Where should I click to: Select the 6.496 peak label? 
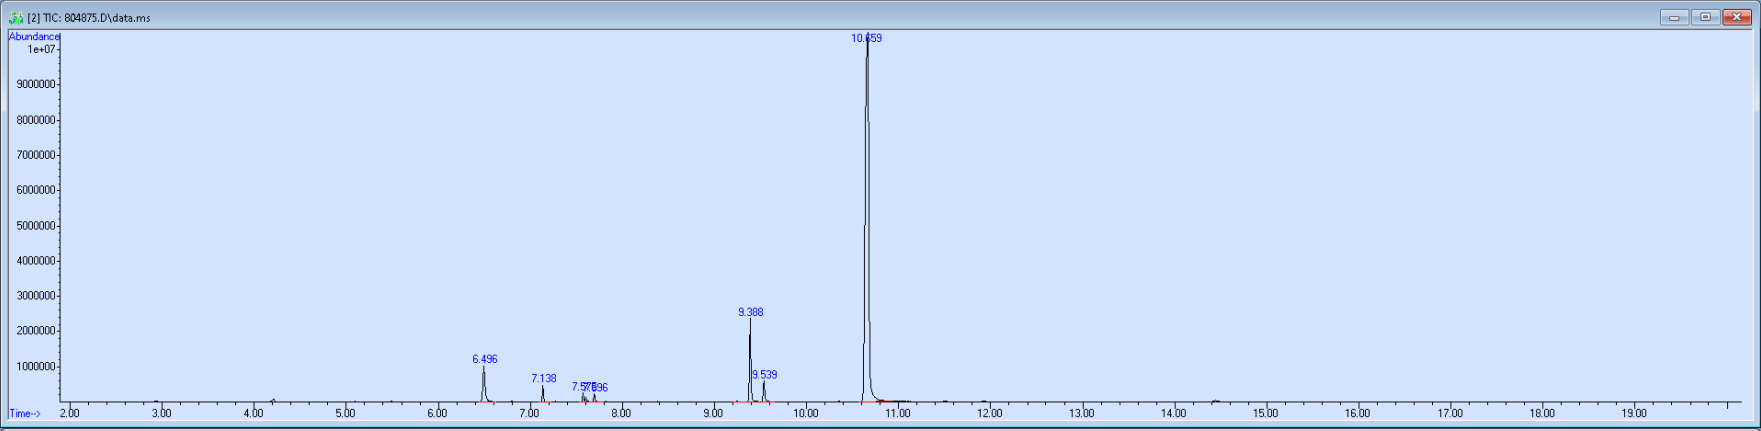(485, 359)
